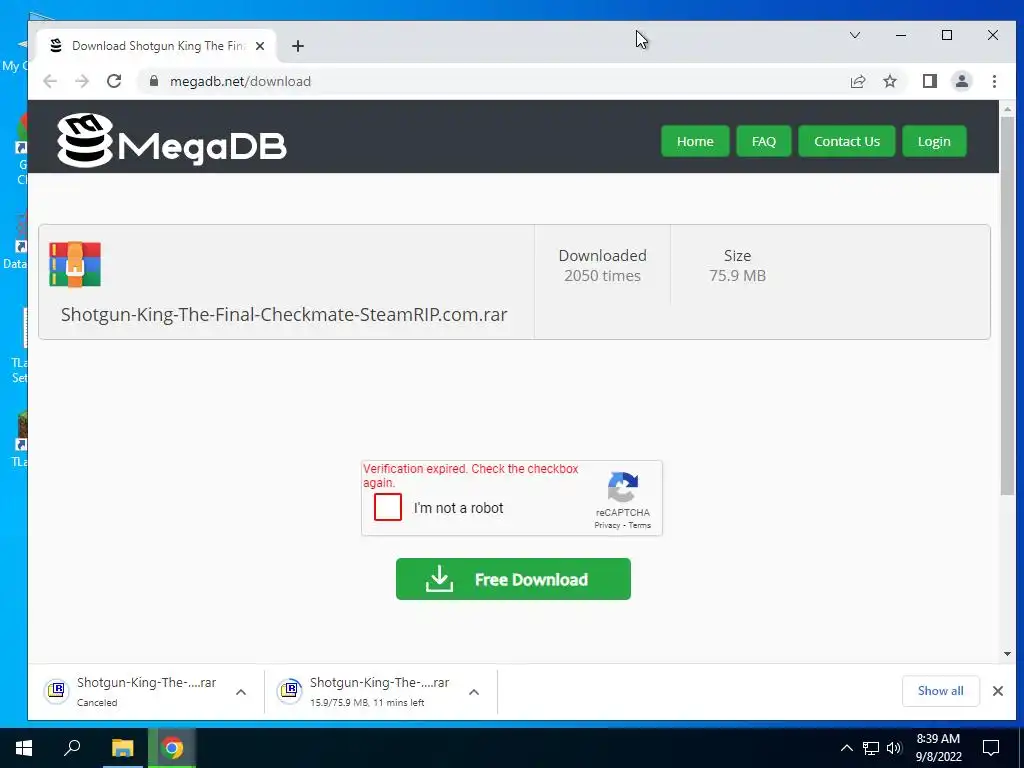Open File Explorer from taskbar
Image resolution: width=1024 pixels, height=768 pixels.
(122, 748)
